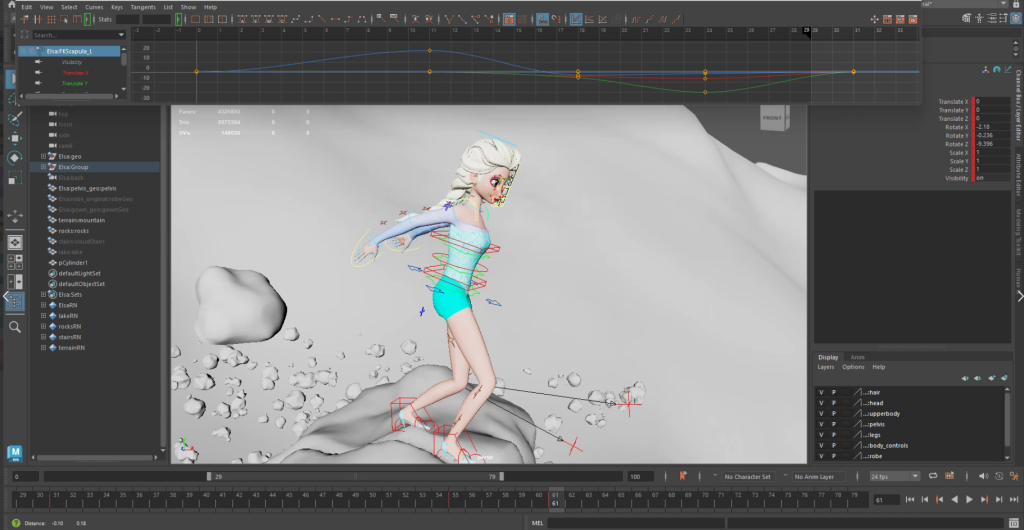
Task: Open Graph Editor search filter dropdown
Action: point(121,35)
